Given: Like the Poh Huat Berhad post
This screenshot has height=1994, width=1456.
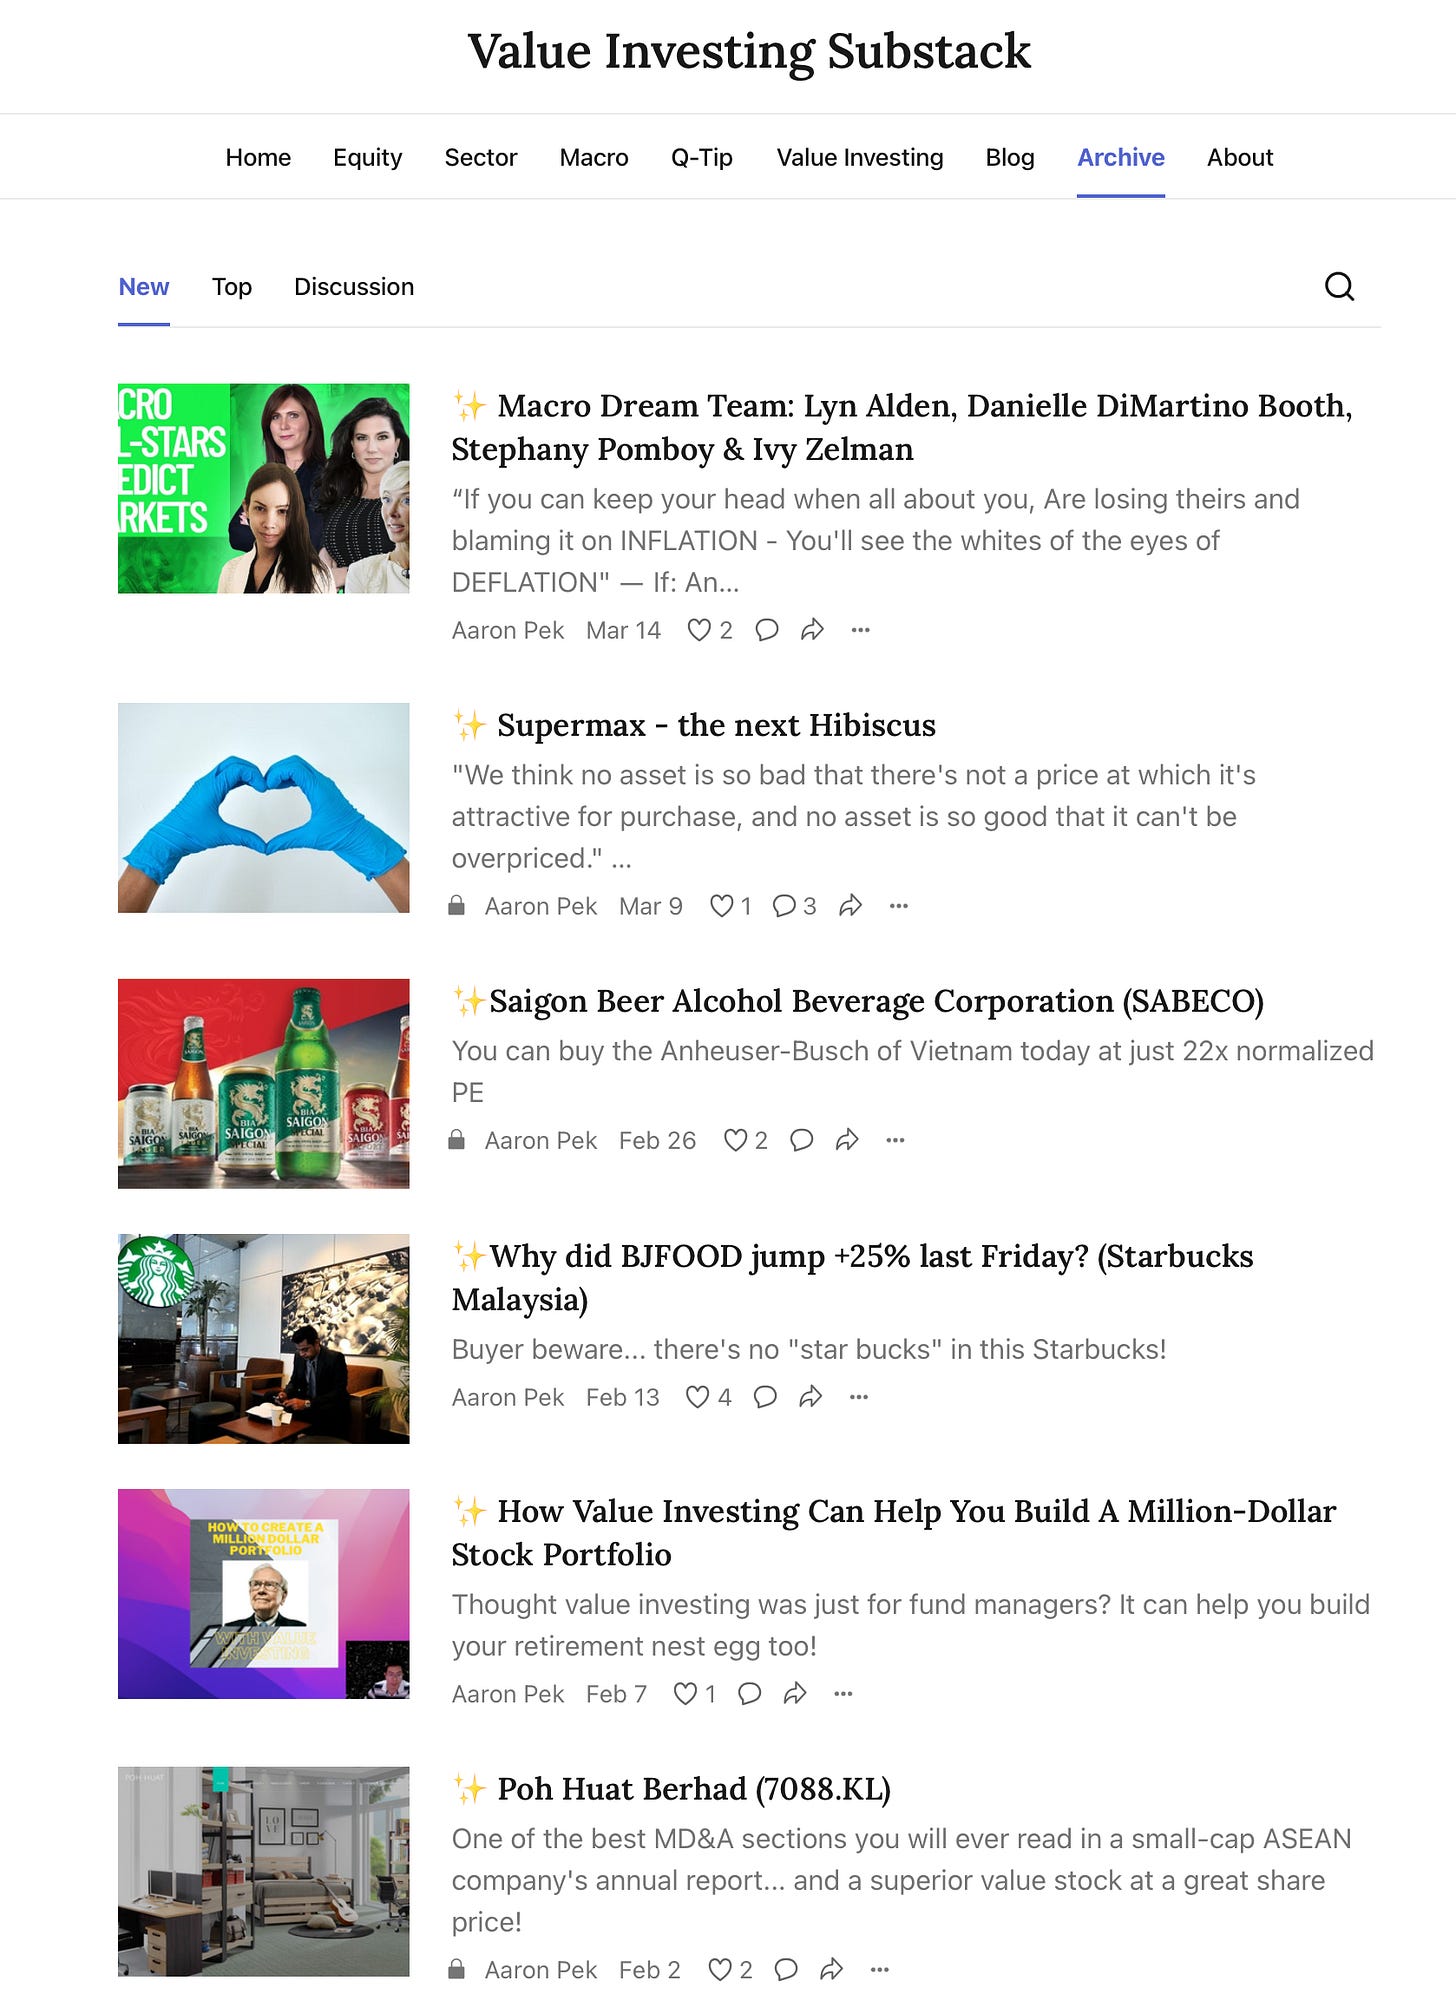Looking at the screenshot, I should pos(730,1970).
